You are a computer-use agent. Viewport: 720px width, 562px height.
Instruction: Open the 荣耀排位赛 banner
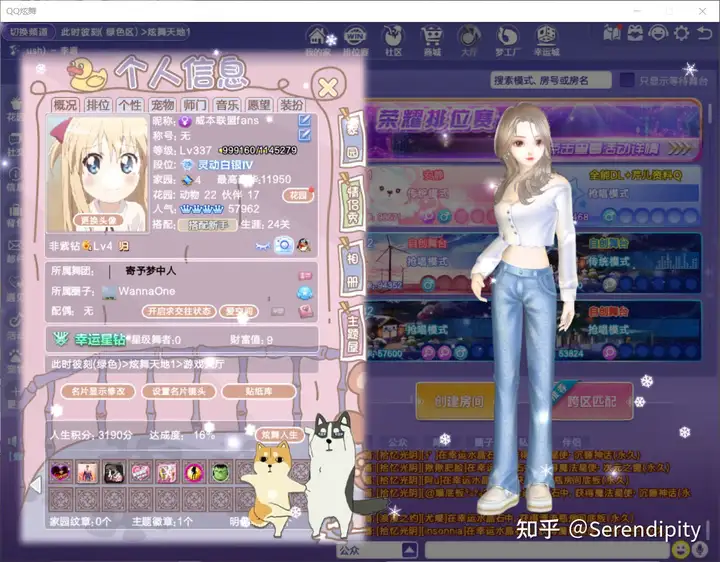click(x=533, y=129)
